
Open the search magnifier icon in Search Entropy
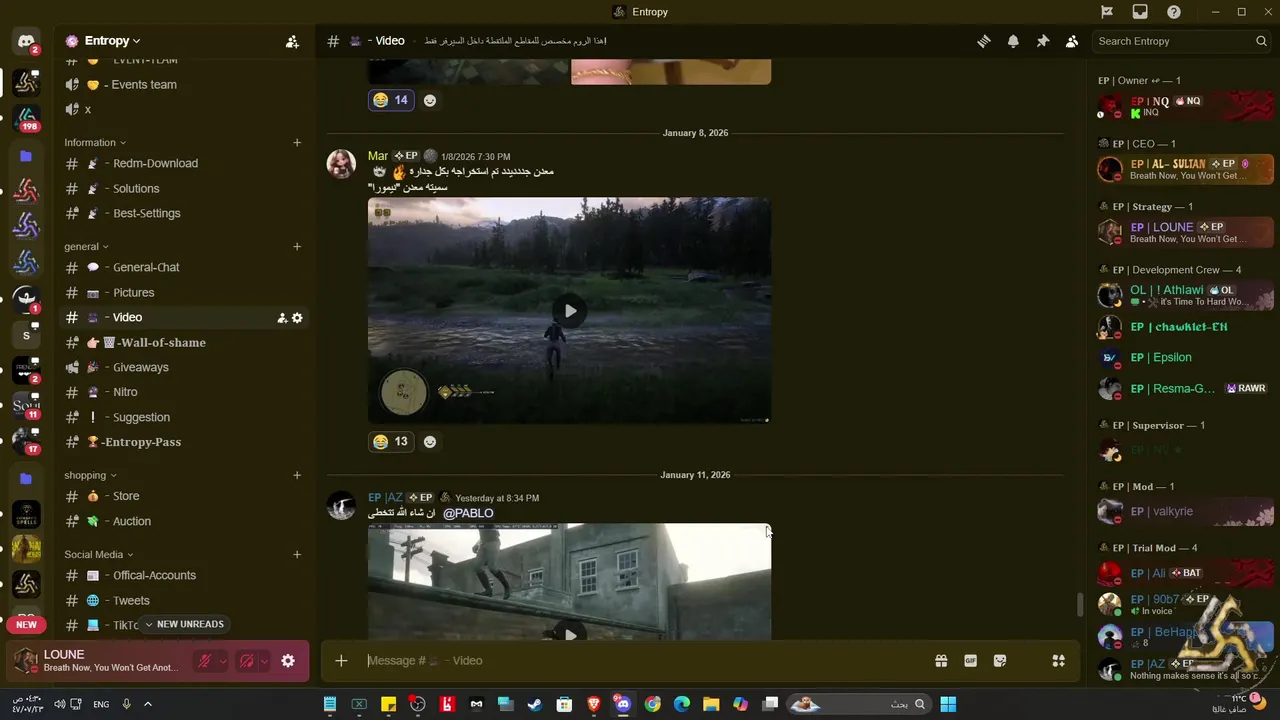pos(1261,41)
